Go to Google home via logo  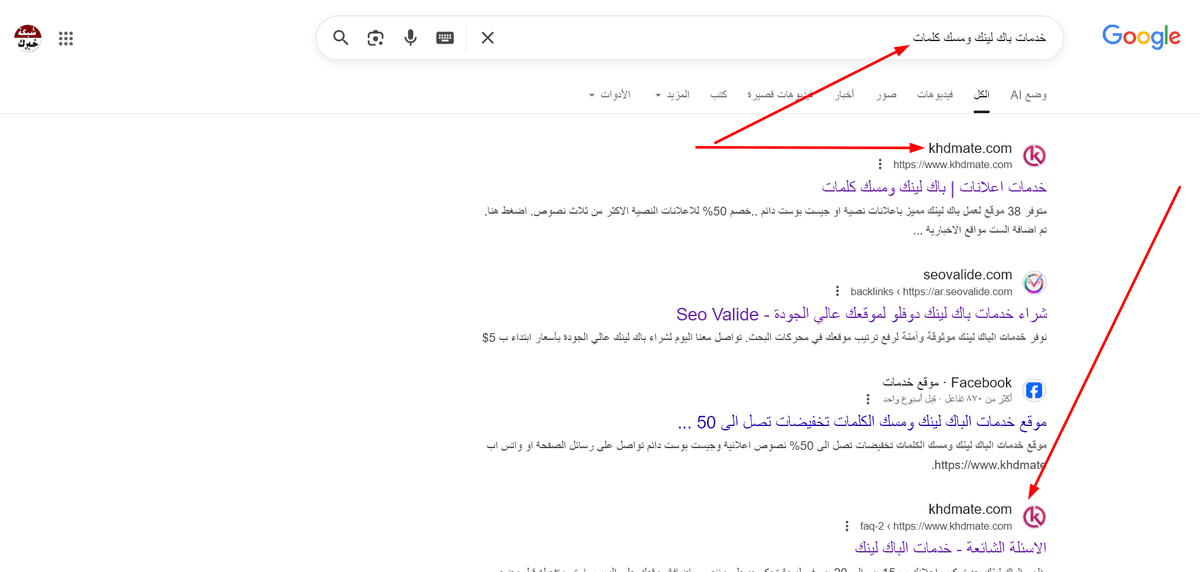[x=1141, y=36]
